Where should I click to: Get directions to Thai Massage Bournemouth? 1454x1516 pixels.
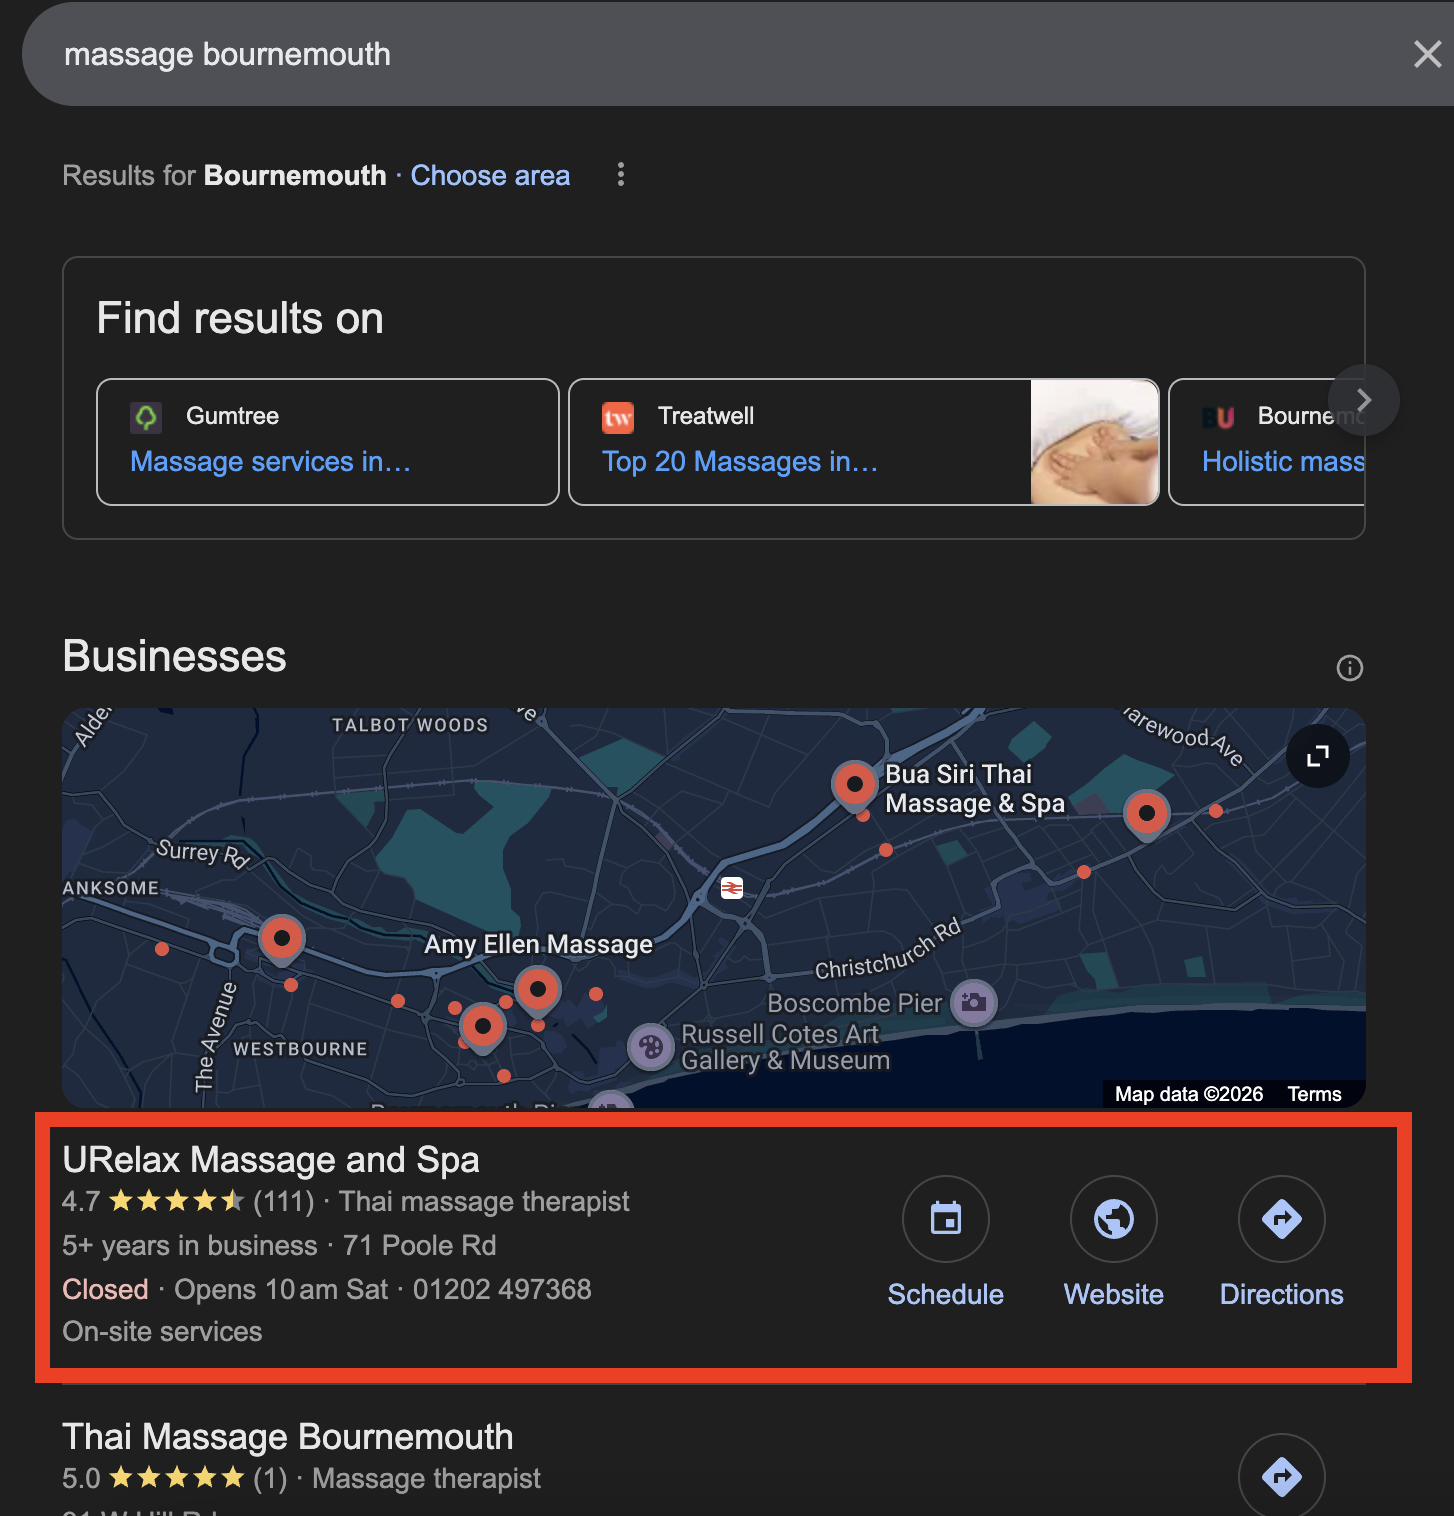(x=1282, y=1476)
